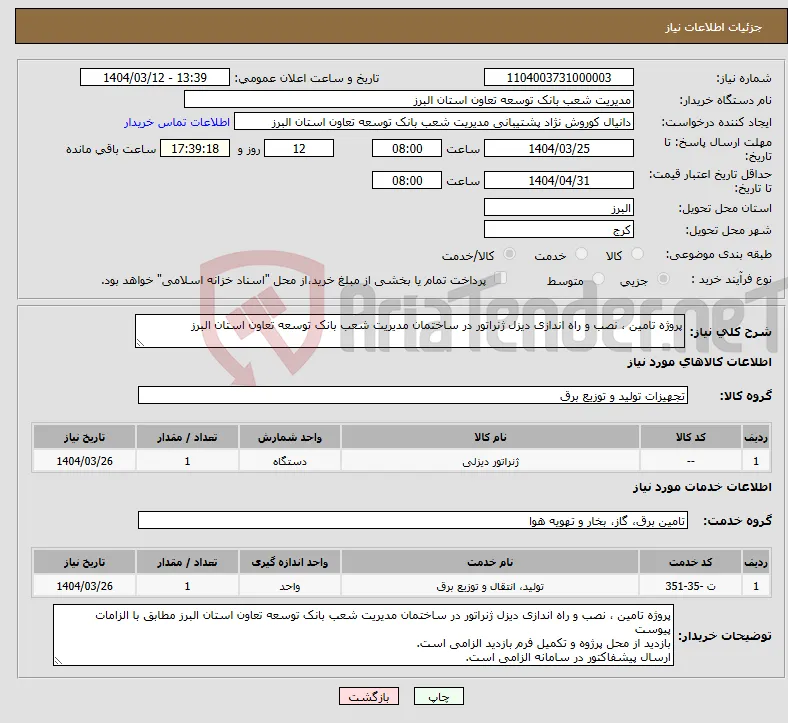Click the تولید، انتقال و توزیع برق cell
This screenshot has width=788, height=723.
(490, 586)
